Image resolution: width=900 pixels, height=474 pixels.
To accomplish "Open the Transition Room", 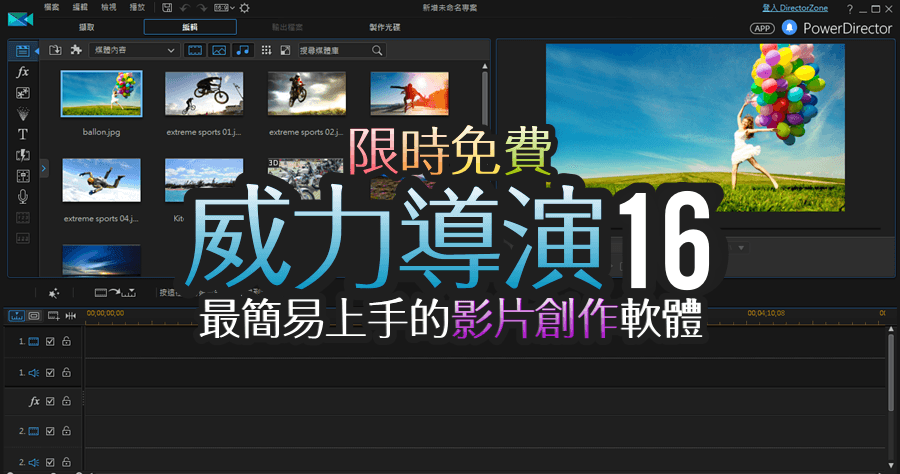I will [22, 155].
